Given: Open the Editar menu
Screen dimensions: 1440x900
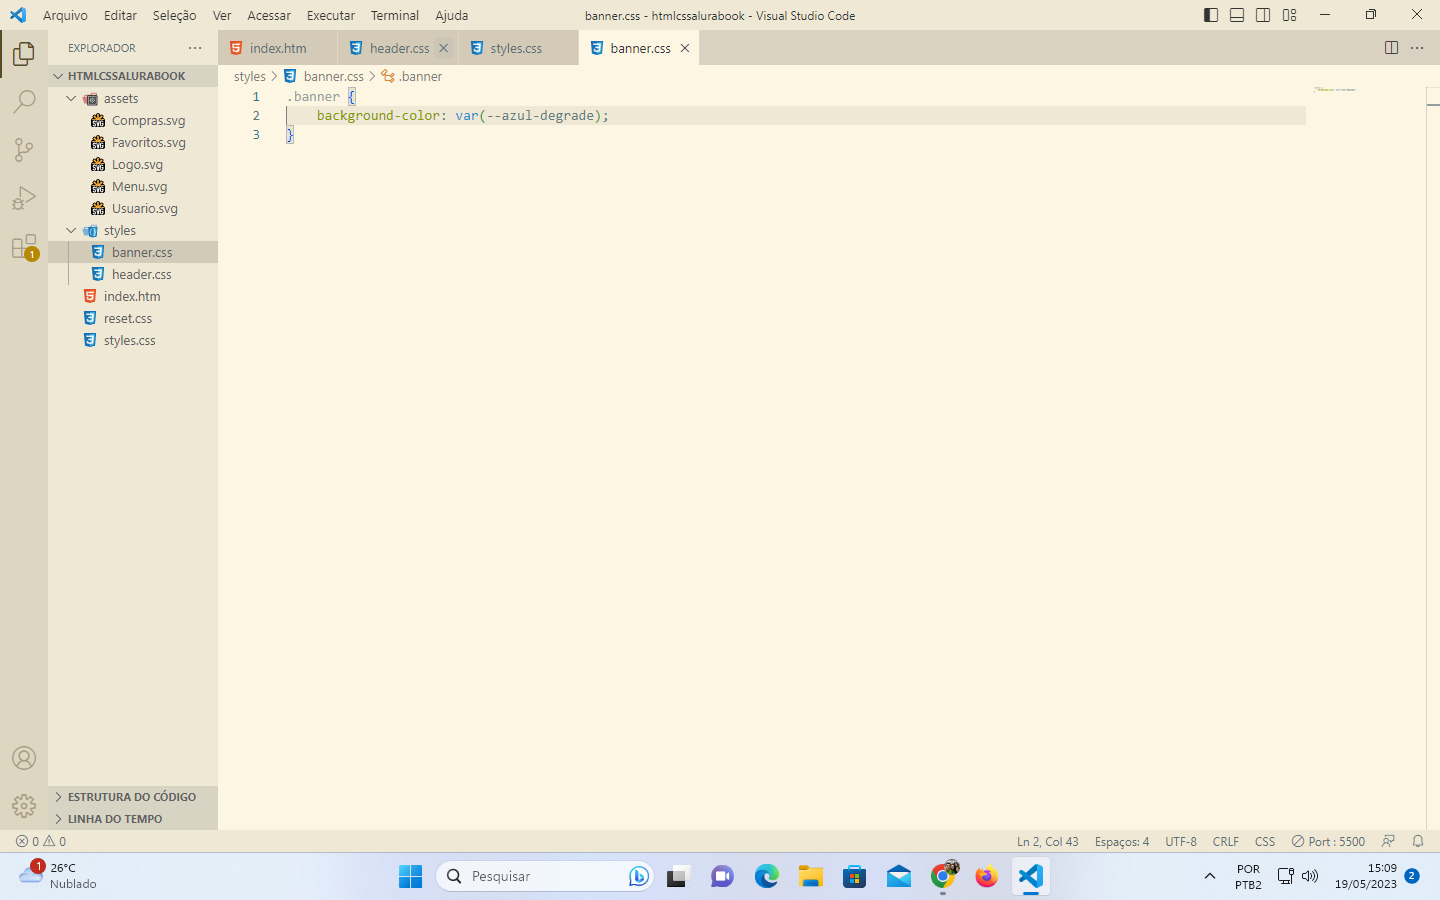Looking at the screenshot, I should pyautogui.click(x=120, y=15).
